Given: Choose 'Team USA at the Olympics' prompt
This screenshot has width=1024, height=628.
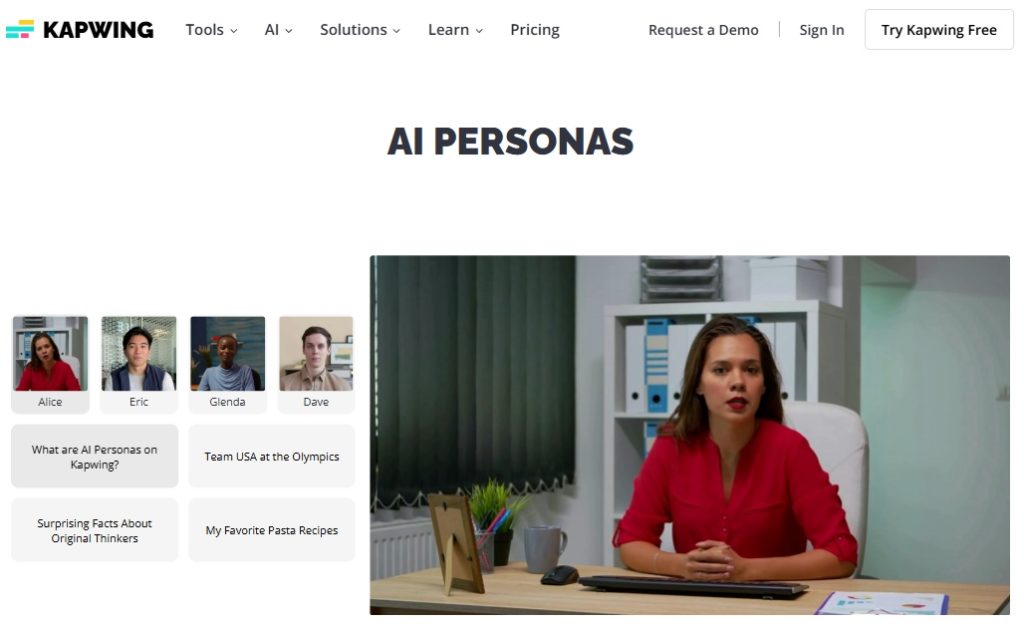Looking at the screenshot, I should 272,456.
